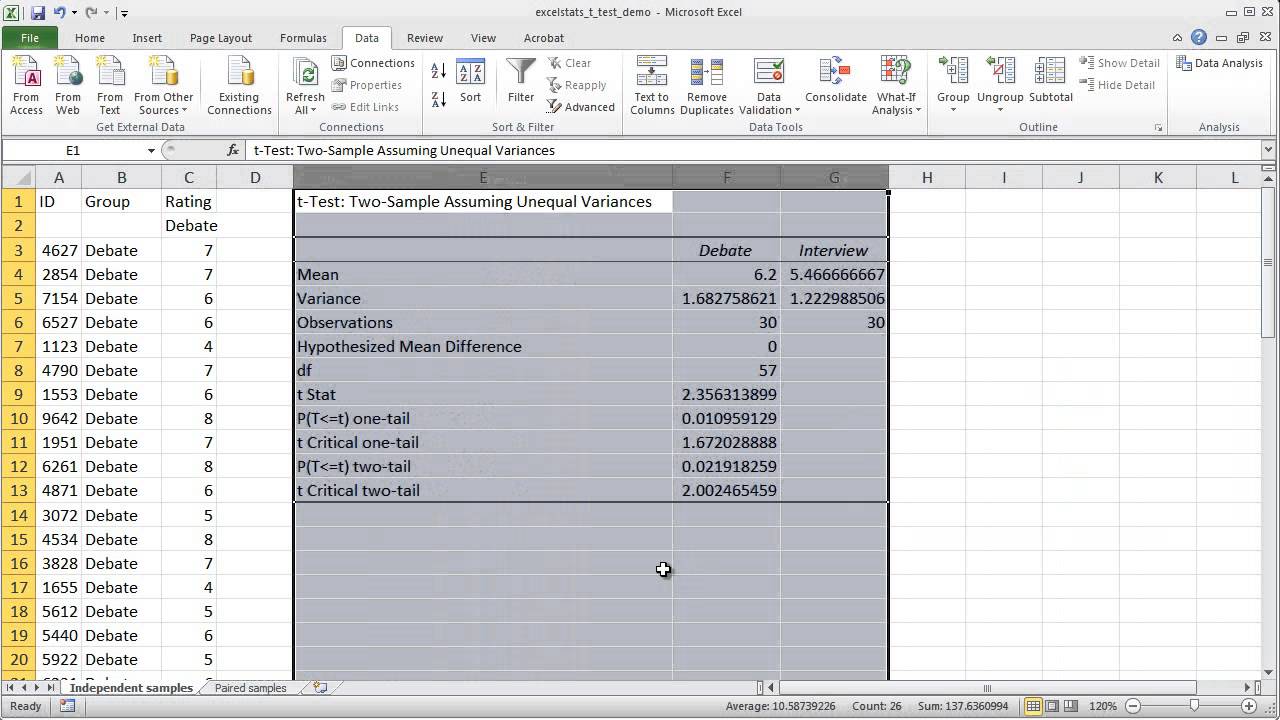Open the Sort dialog
Screen dimensions: 1280x720
[x=470, y=82]
